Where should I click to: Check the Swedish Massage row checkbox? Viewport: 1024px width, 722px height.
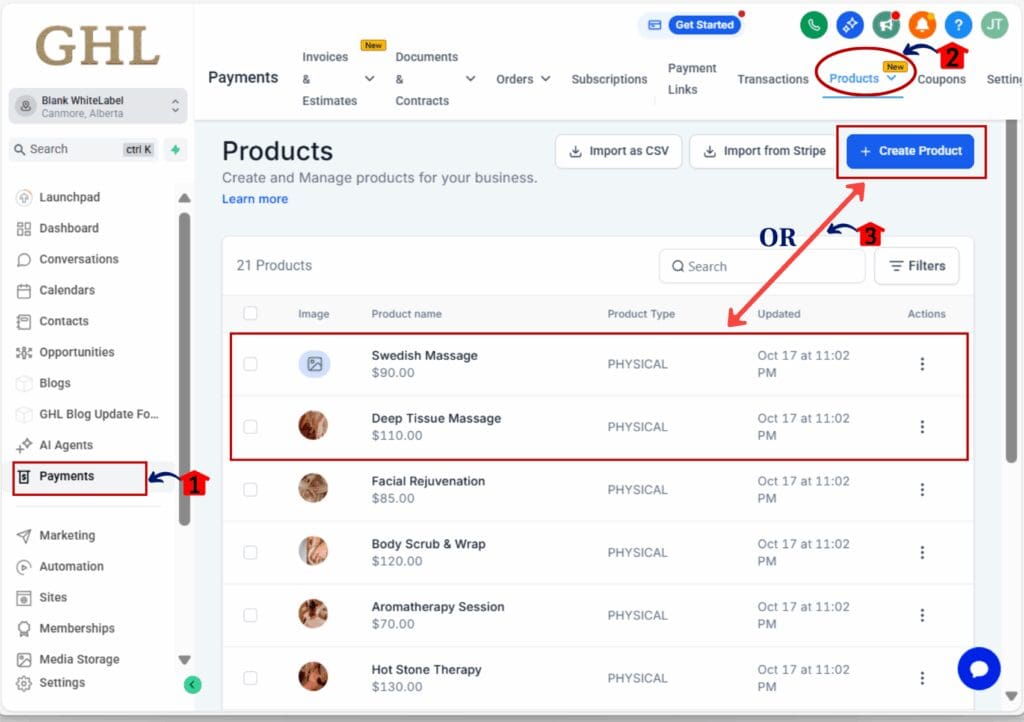251,364
